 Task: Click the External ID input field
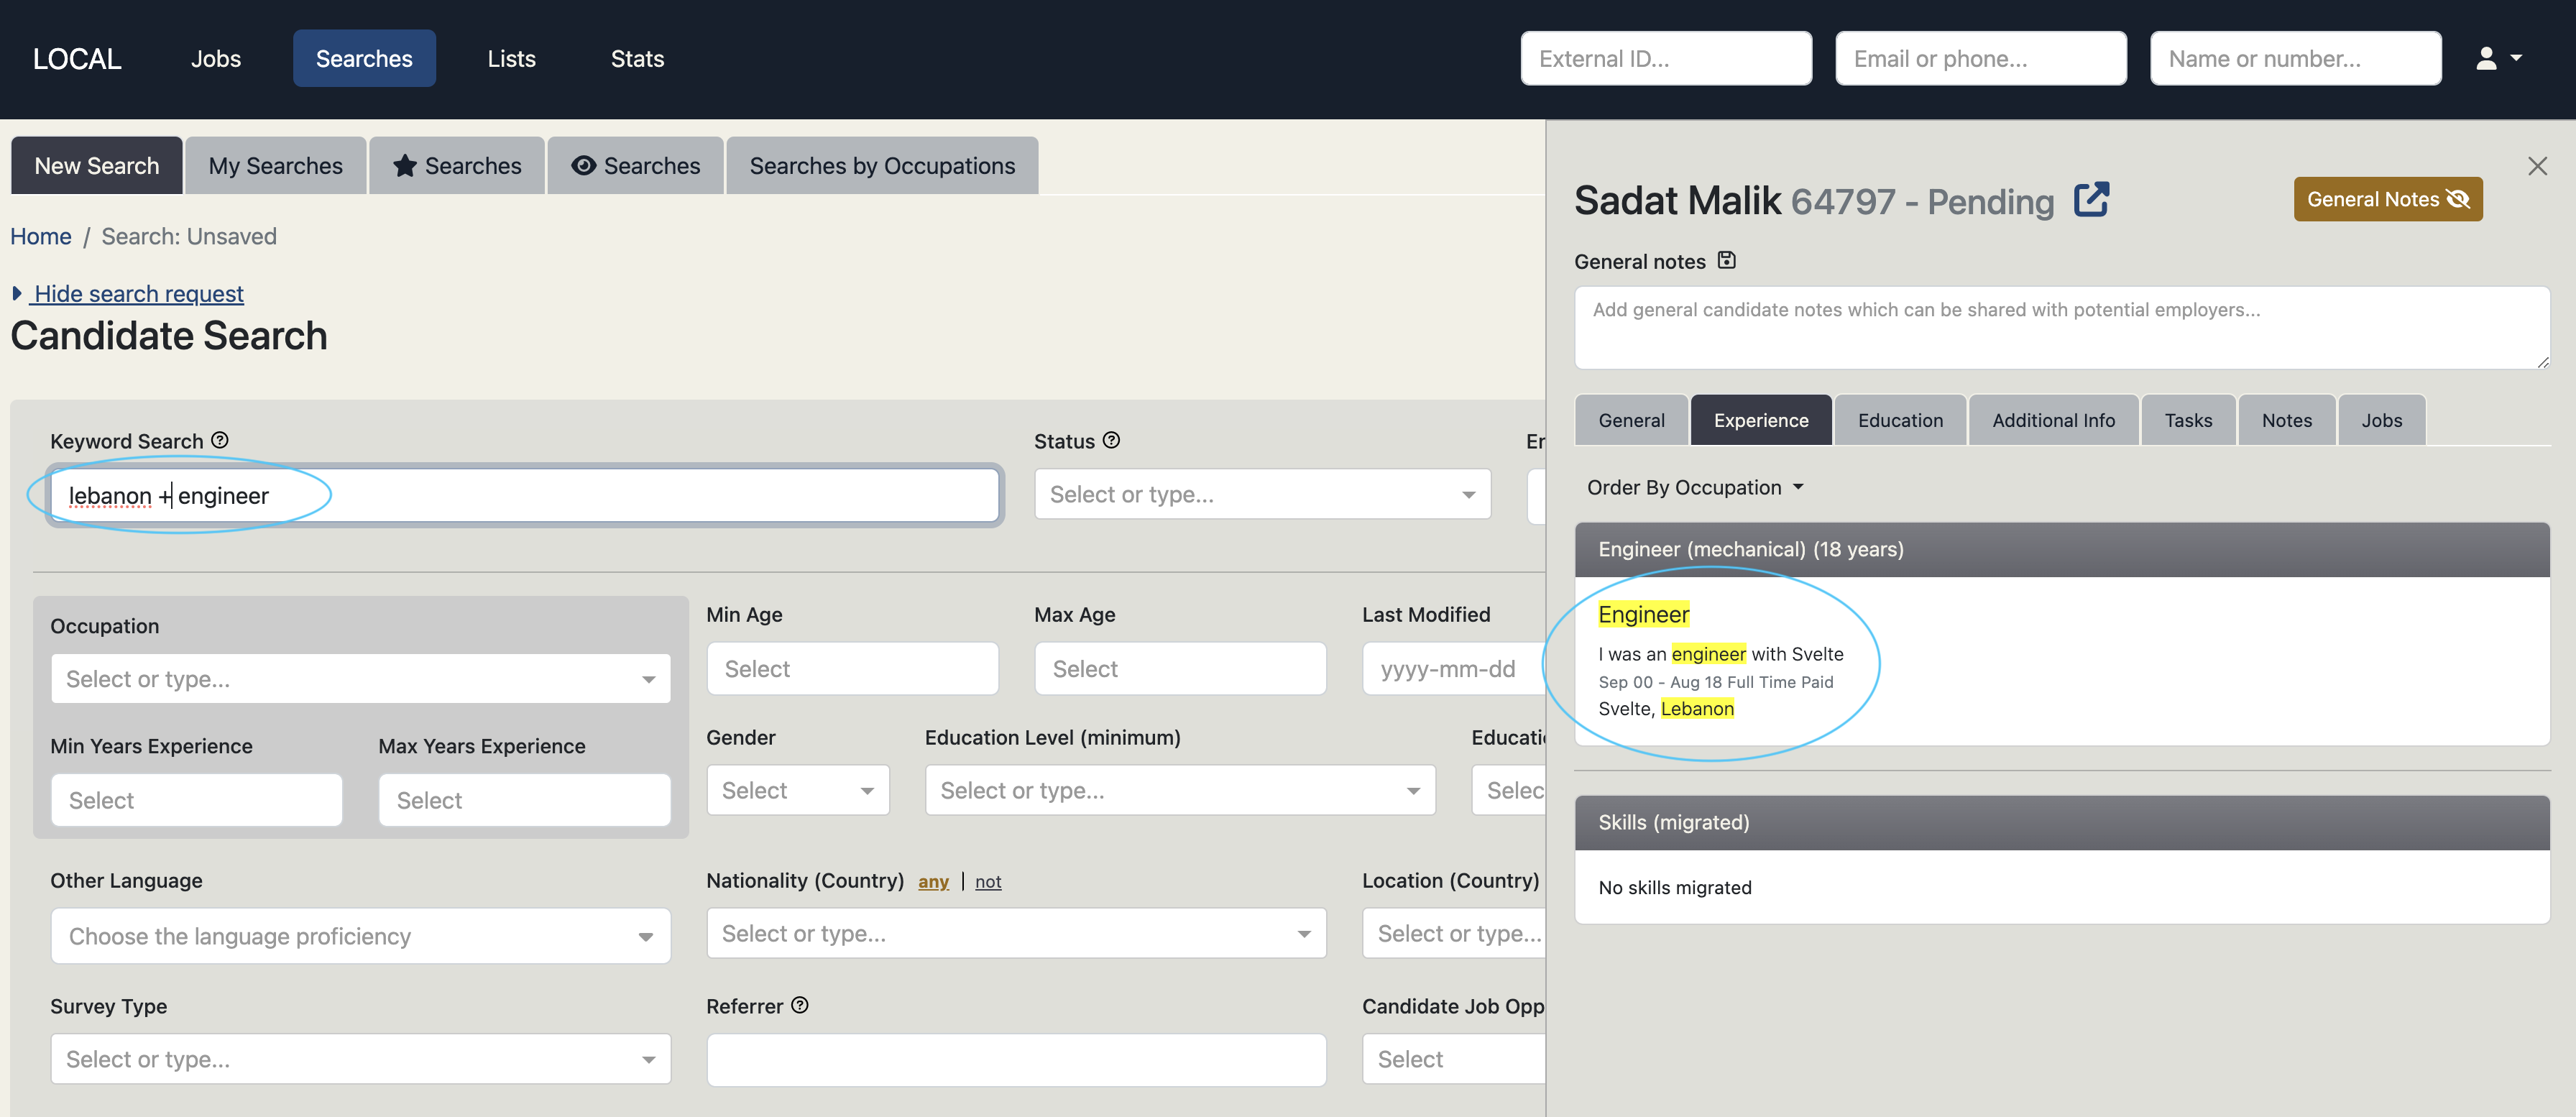pyautogui.click(x=1665, y=59)
